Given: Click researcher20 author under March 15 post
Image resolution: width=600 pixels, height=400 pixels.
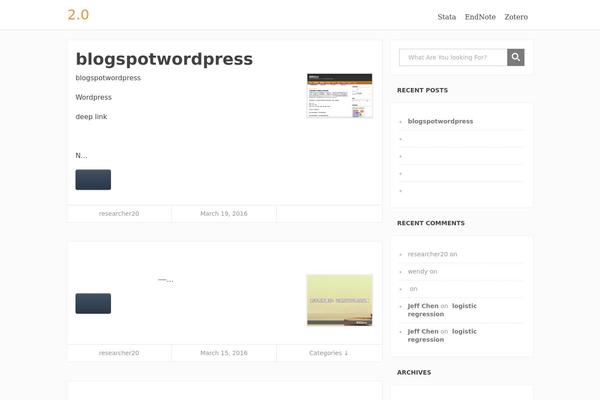Looking at the screenshot, I should click(119, 353).
